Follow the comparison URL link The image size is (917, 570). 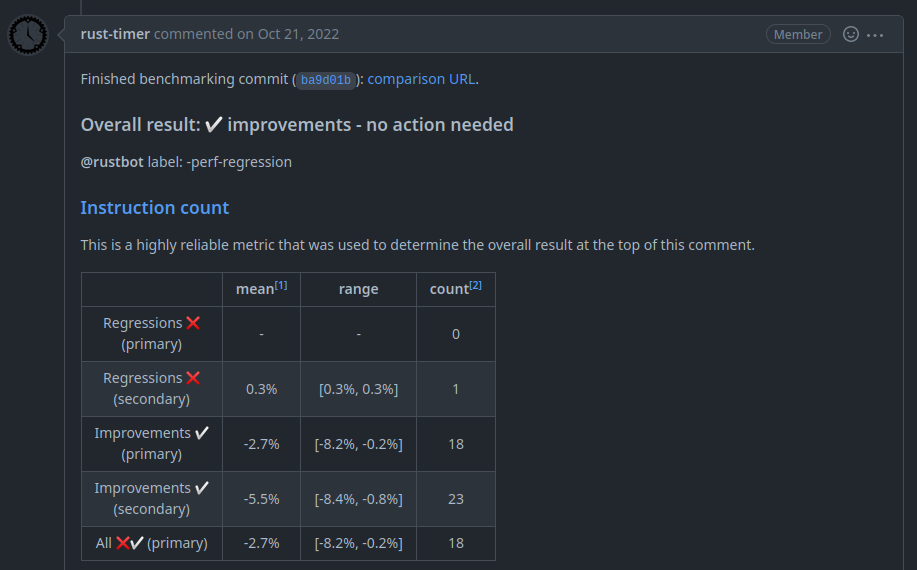click(421, 79)
